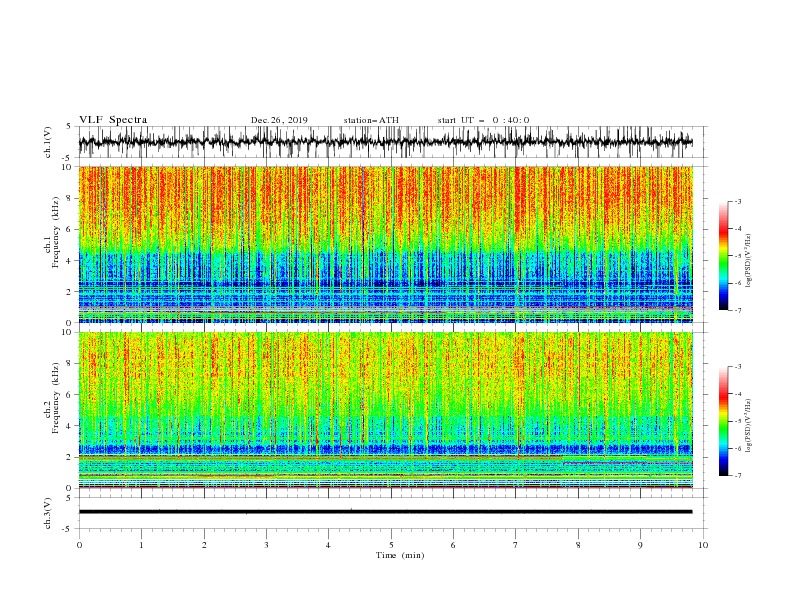This screenshot has width=792, height=612.
Task: Click the "ch.2 Frequency (kHz)" axis label
Action: (x=52, y=397)
